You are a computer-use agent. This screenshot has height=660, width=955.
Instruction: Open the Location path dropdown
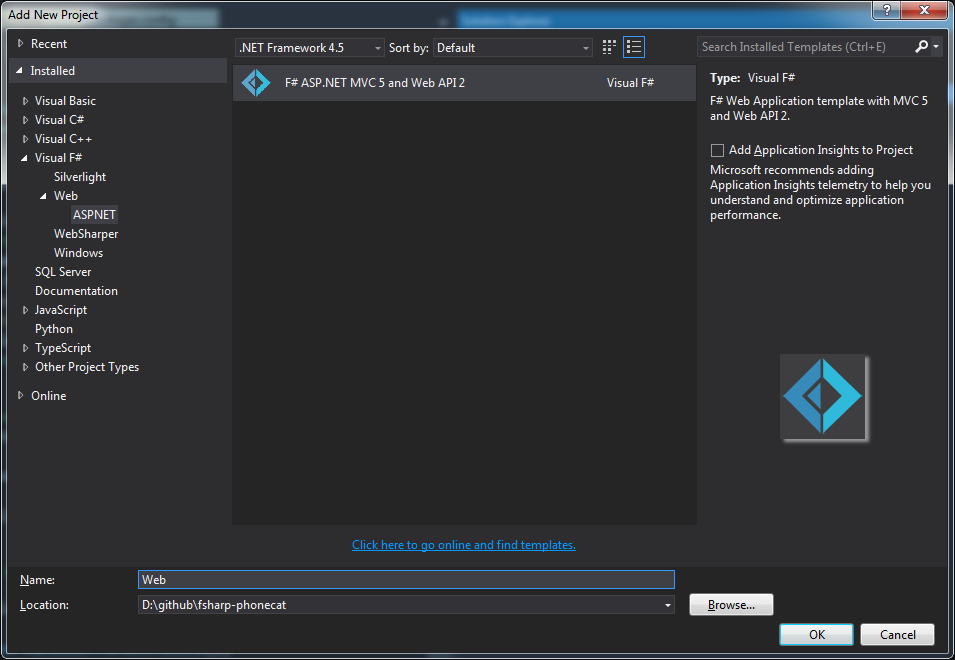pyautogui.click(x=668, y=605)
